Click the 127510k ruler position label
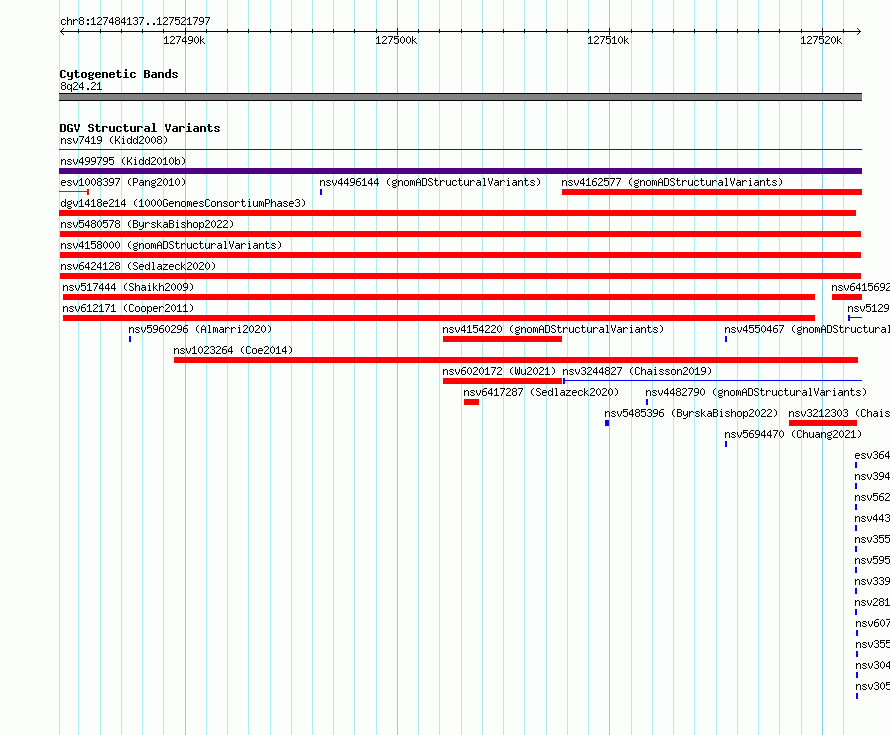Screen dimensions: 890x735 [x=608, y=40]
